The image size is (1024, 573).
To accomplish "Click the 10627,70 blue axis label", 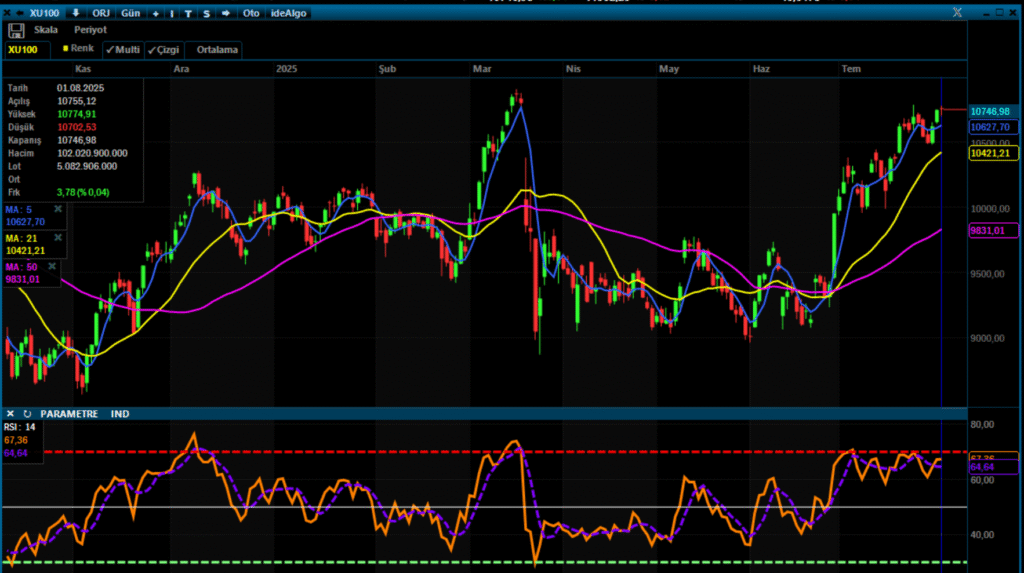I will click(993, 127).
